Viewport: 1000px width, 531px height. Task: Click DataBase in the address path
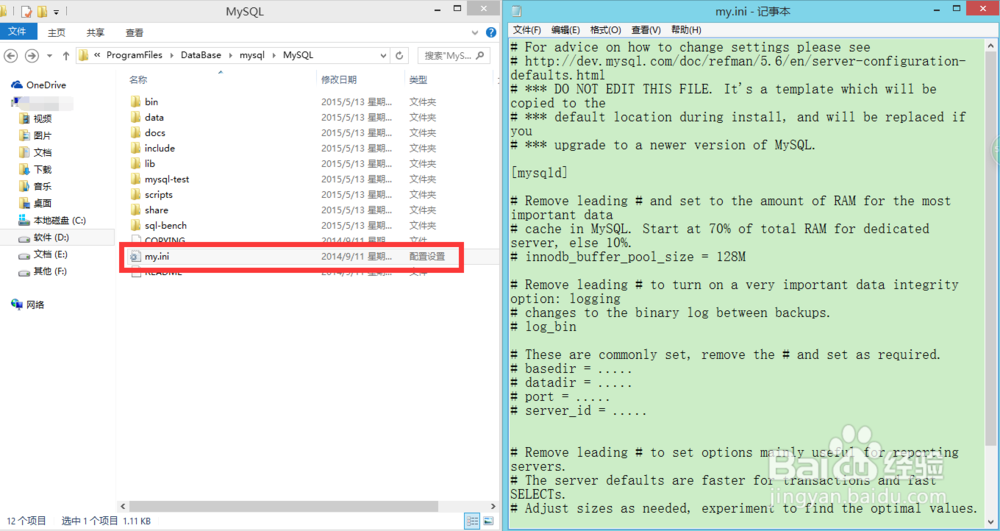(201, 55)
